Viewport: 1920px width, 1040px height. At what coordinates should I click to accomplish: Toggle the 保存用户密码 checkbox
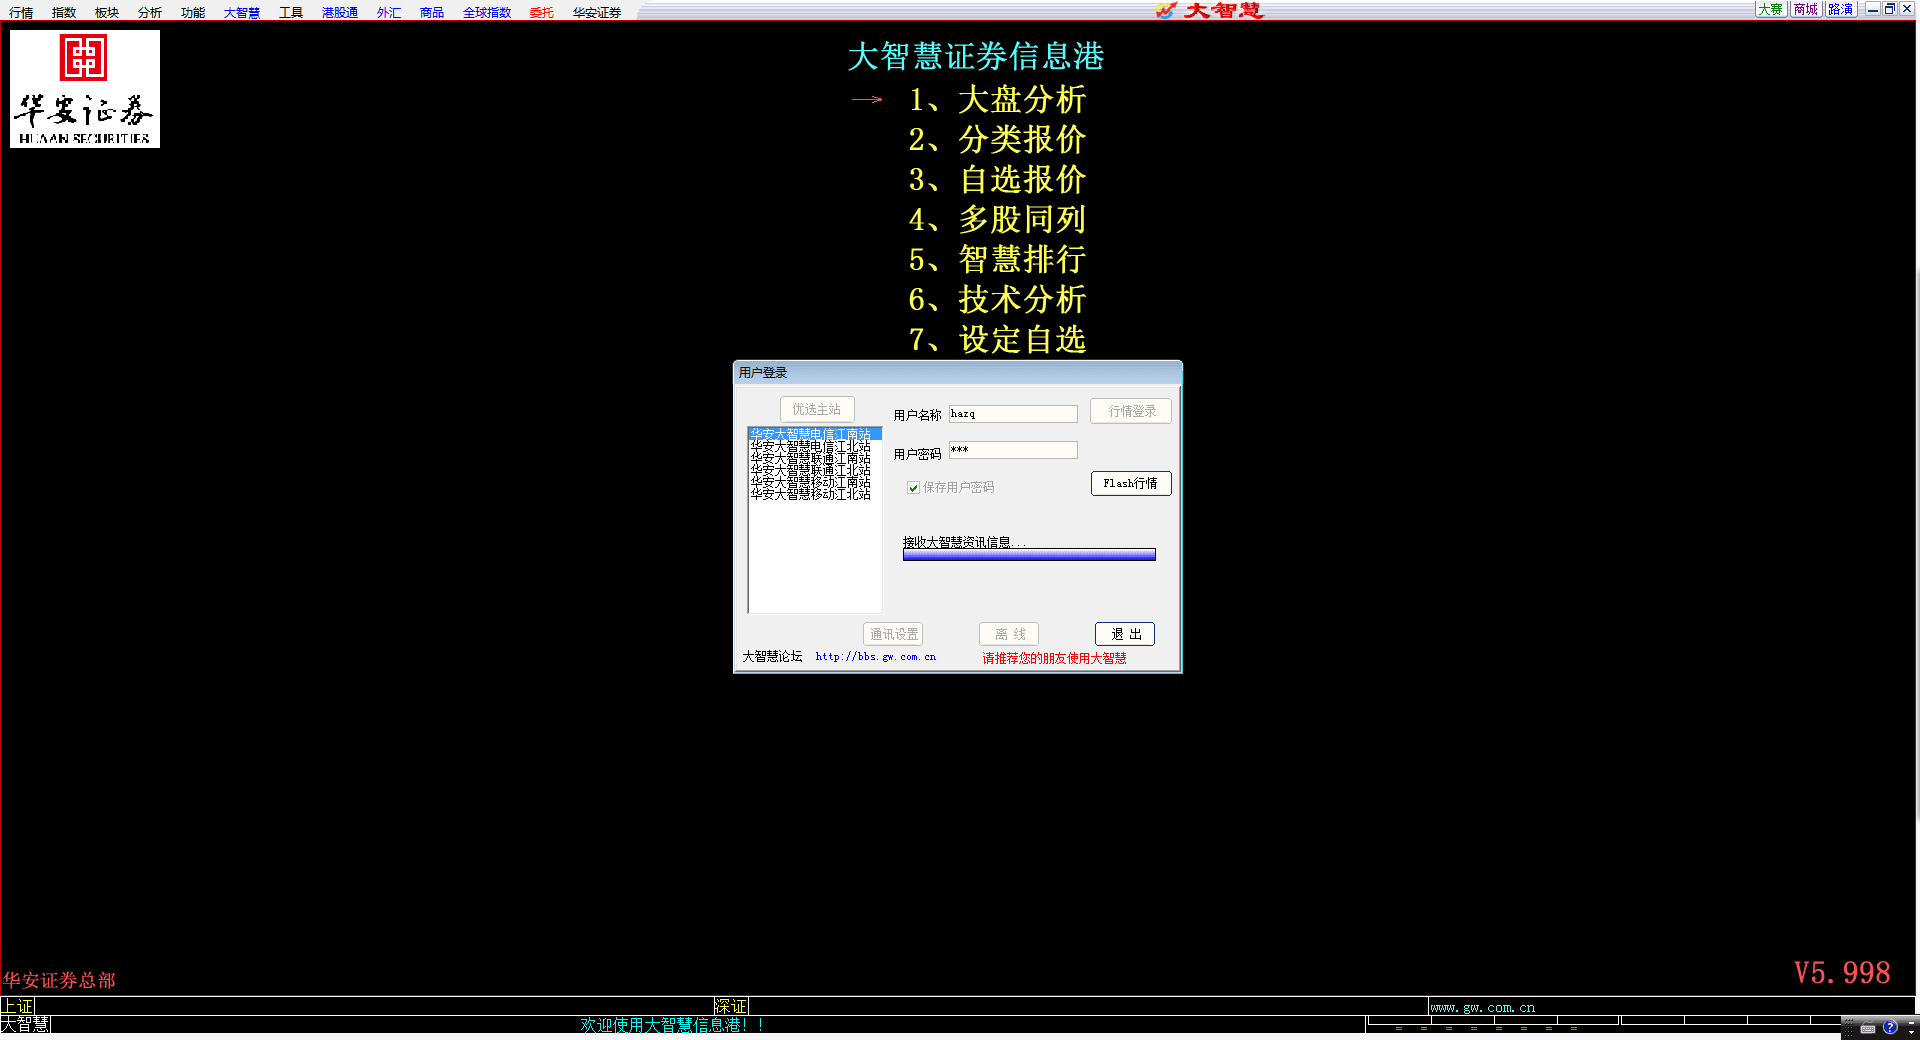click(x=913, y=488)
